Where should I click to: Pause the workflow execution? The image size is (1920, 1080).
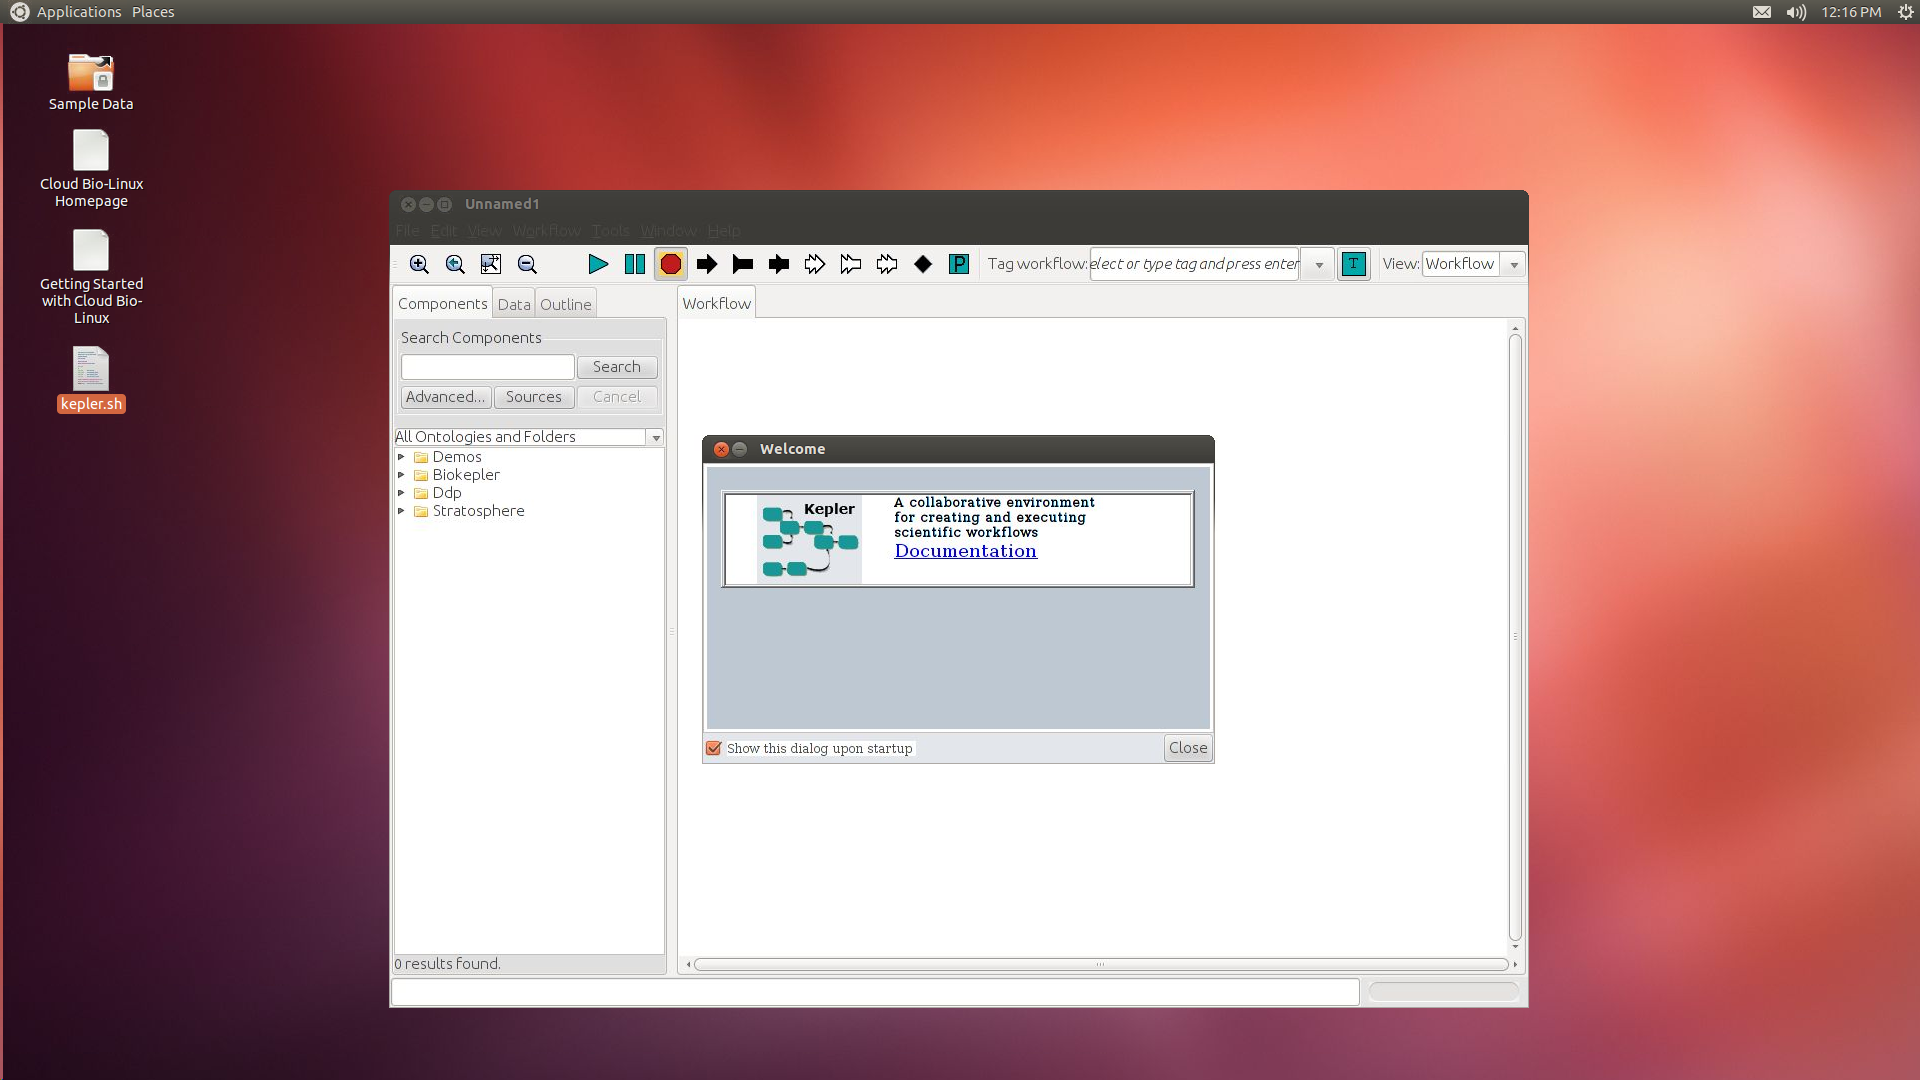click(634, 264)
